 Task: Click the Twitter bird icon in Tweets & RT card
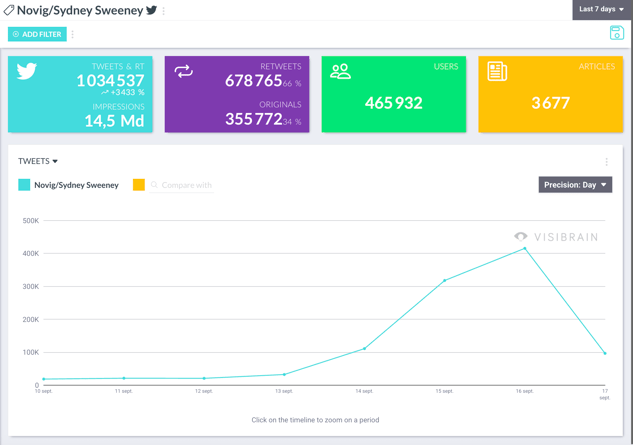(27, 71)
